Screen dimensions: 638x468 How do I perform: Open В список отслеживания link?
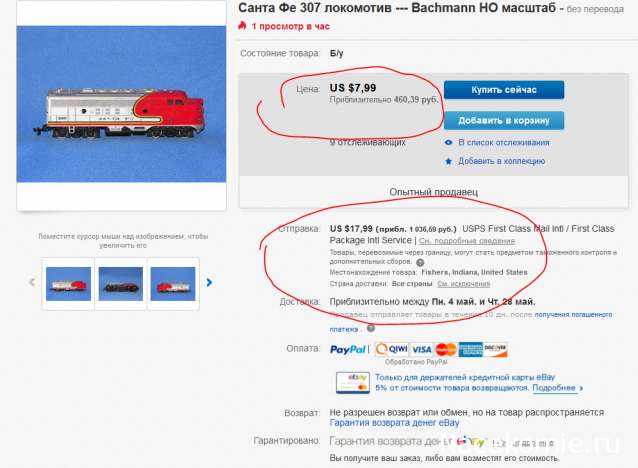coord(504,142)
